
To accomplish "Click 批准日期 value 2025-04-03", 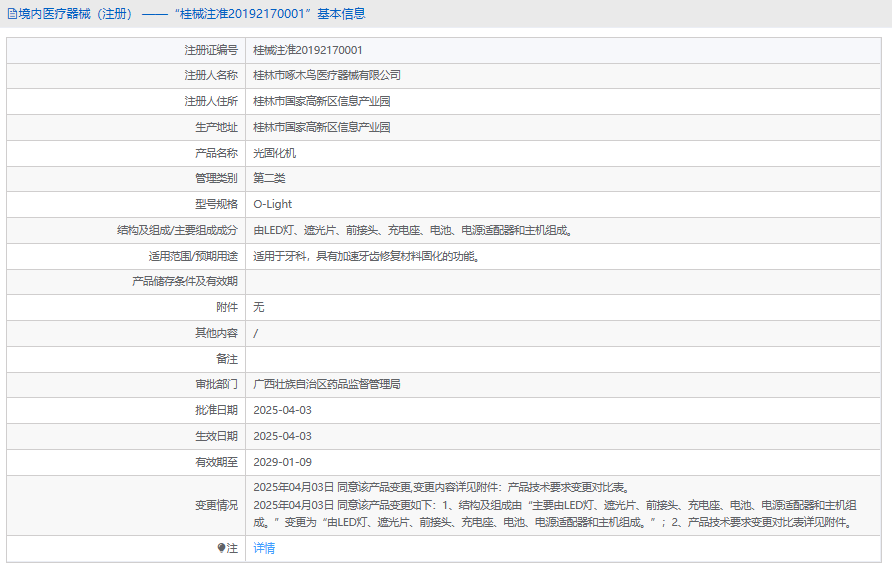I will 282,410.
